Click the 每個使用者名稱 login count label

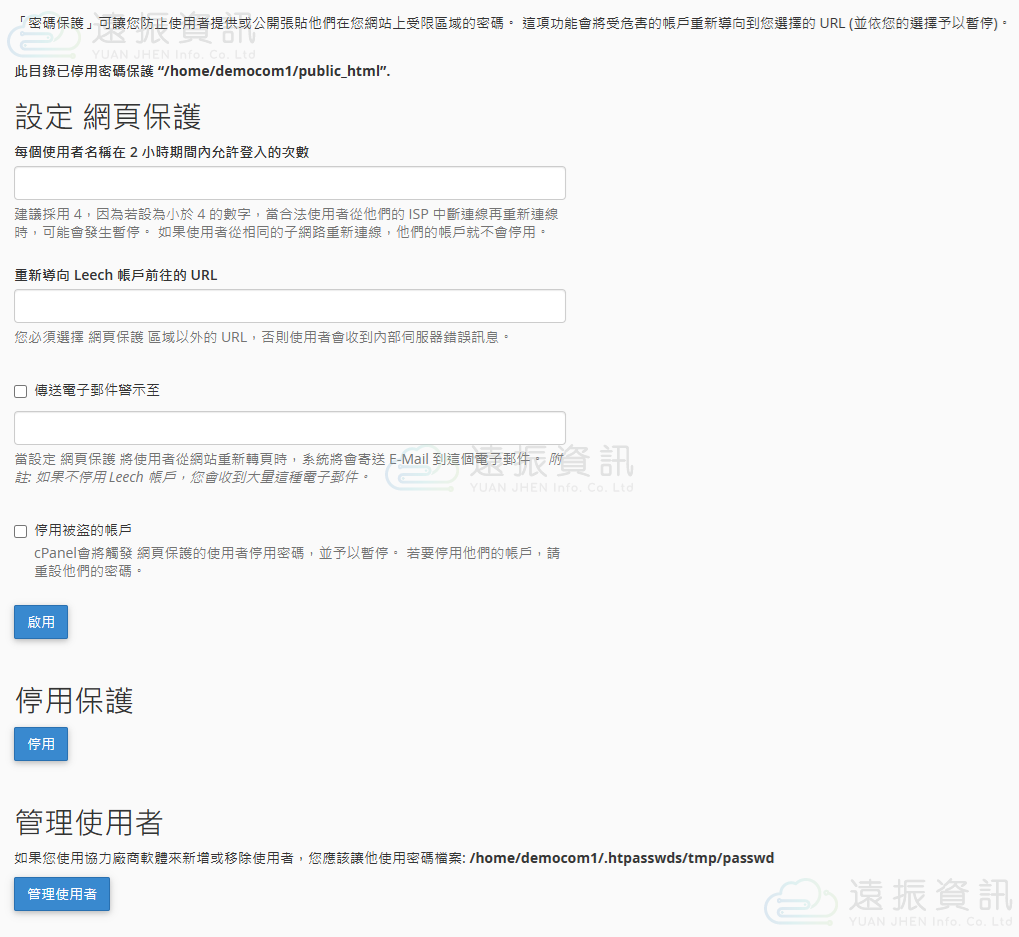coord(162,152)
